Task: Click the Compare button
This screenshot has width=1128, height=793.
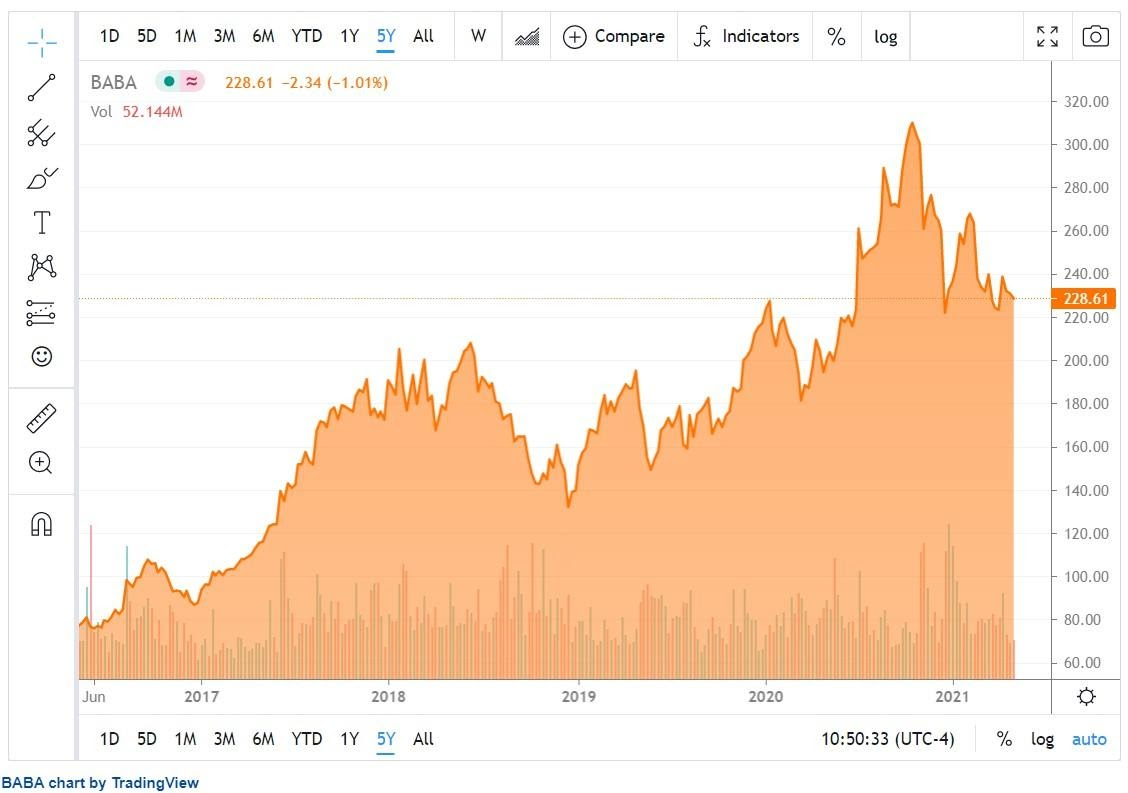Action: point(614,36)
